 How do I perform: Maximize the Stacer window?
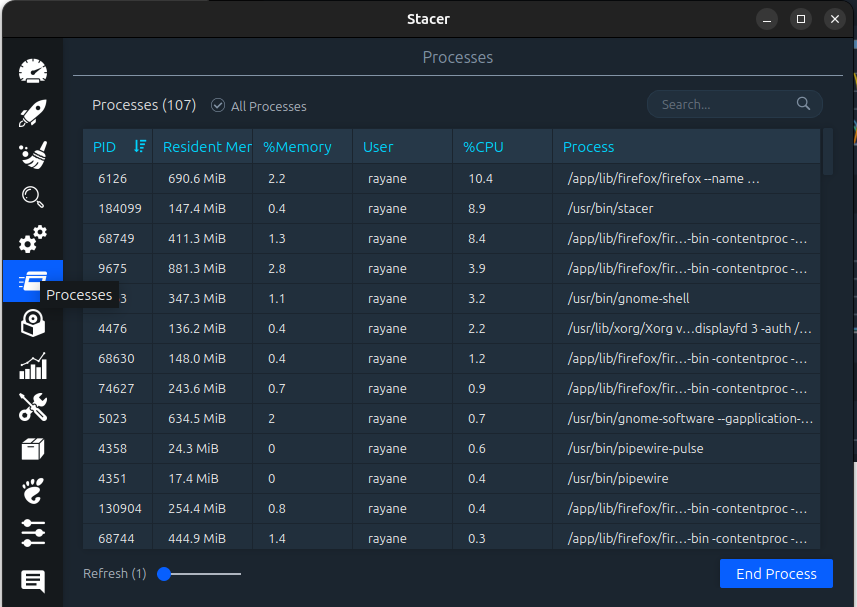click(801, 19)
